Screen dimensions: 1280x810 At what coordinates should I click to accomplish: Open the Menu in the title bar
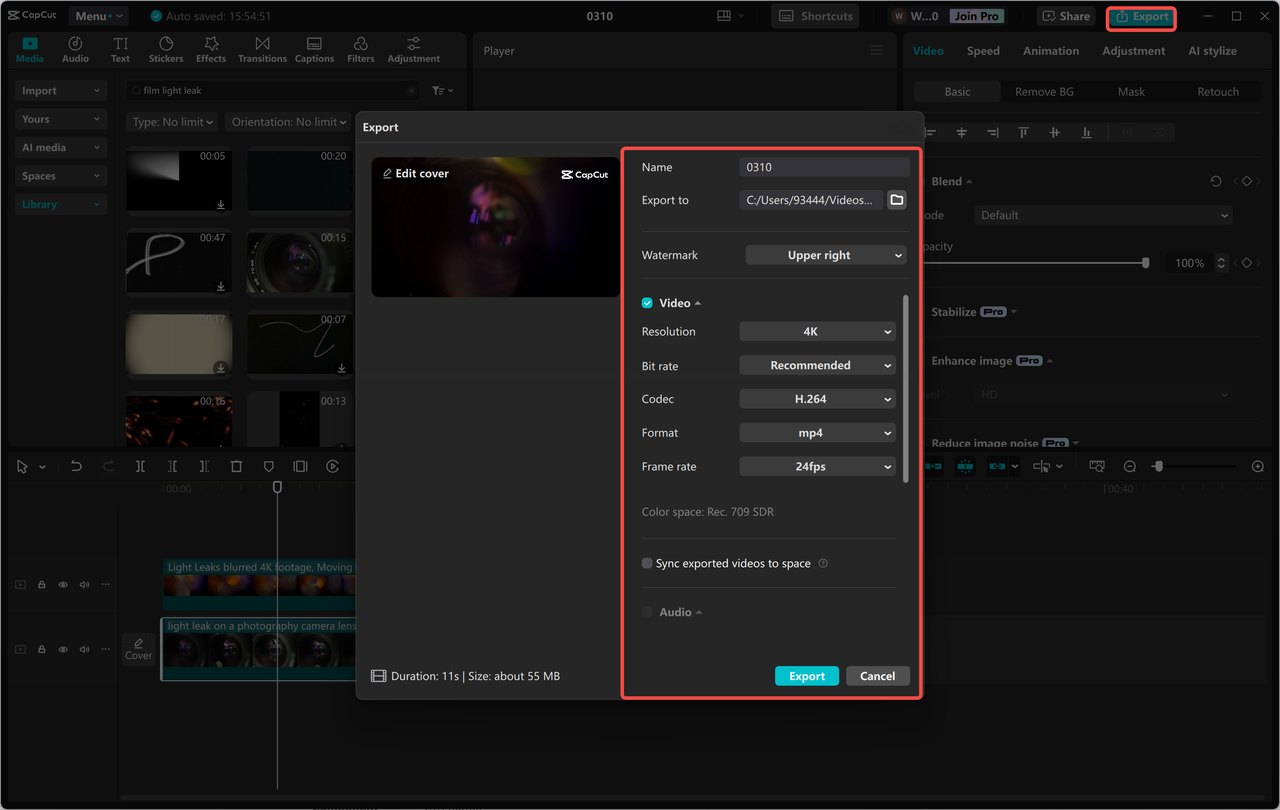pyautogui.click(x=97, y=16)
